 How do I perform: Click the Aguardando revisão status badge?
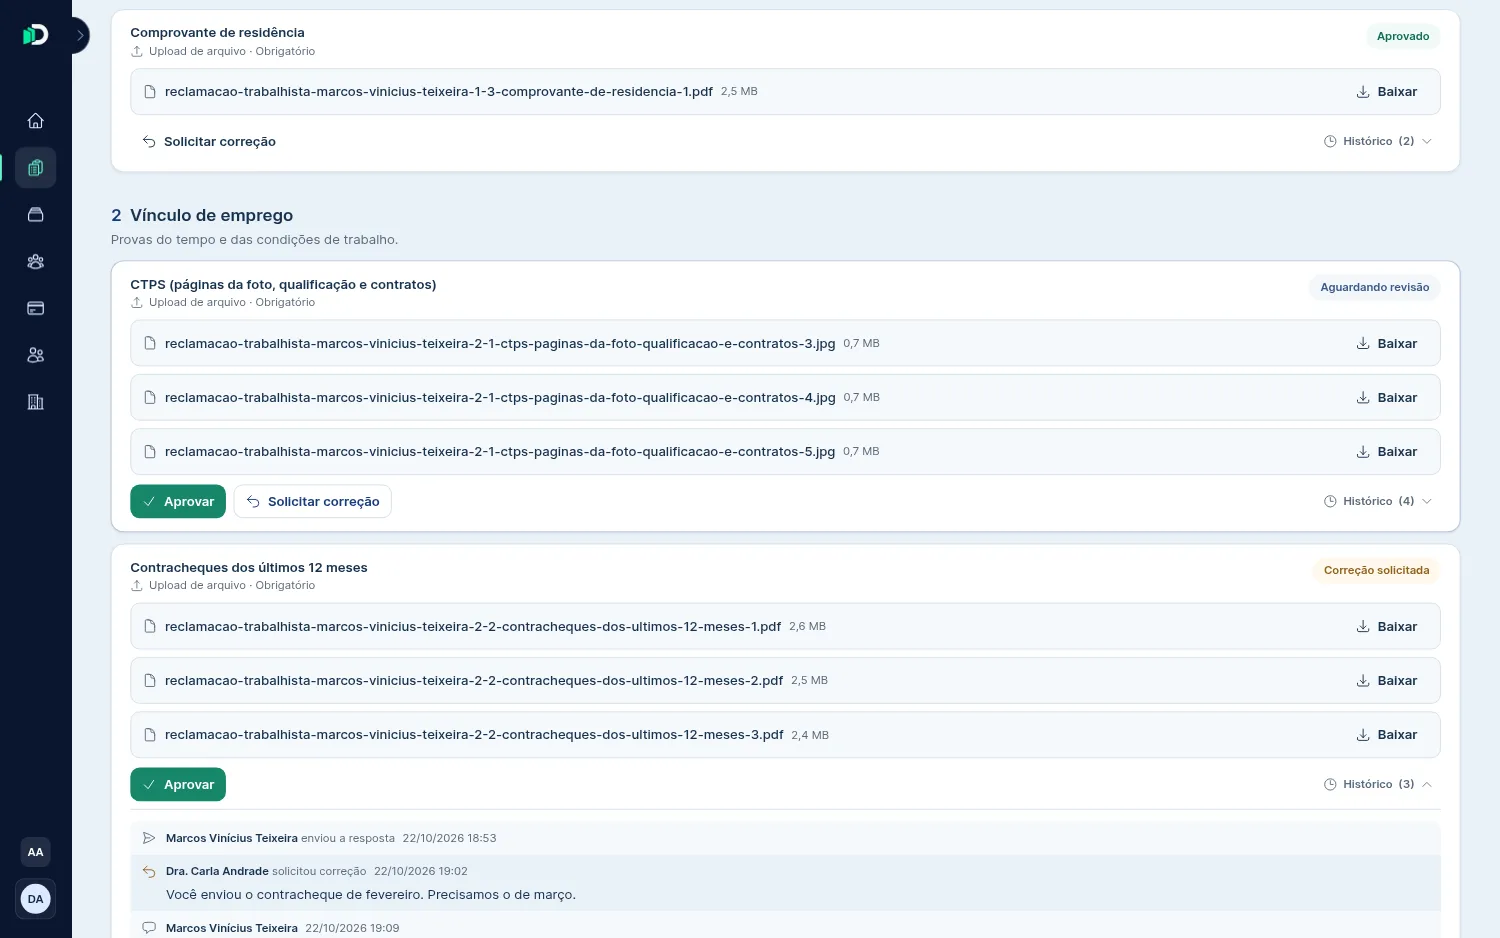coord(1375,288)
